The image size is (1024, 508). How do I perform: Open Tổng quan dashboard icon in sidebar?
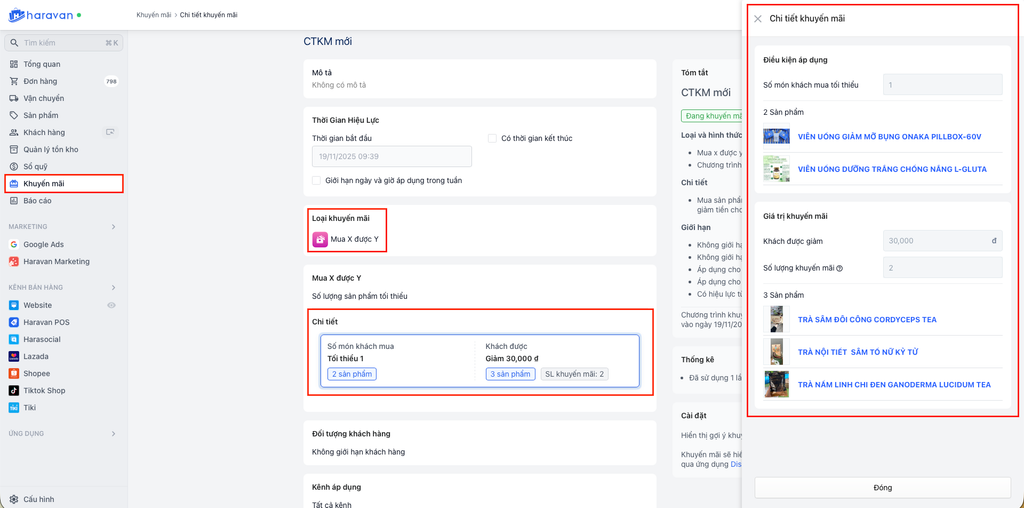coord(14,64)
